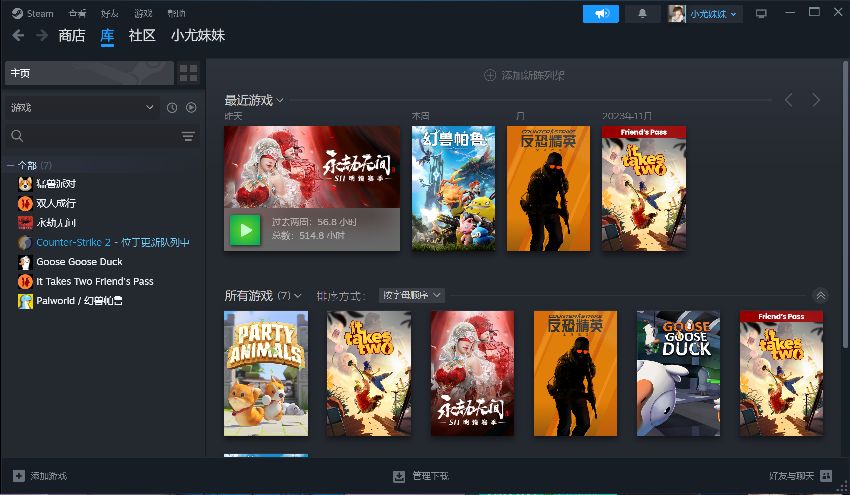
Task: Click 添加新陈列架 add shelf button
Action: coord(524,75)
